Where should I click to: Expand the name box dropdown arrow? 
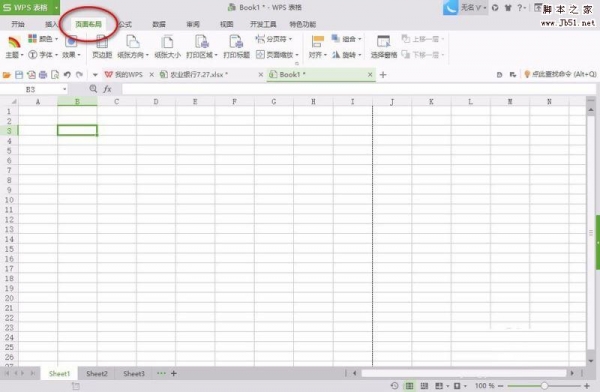(64, 89)
